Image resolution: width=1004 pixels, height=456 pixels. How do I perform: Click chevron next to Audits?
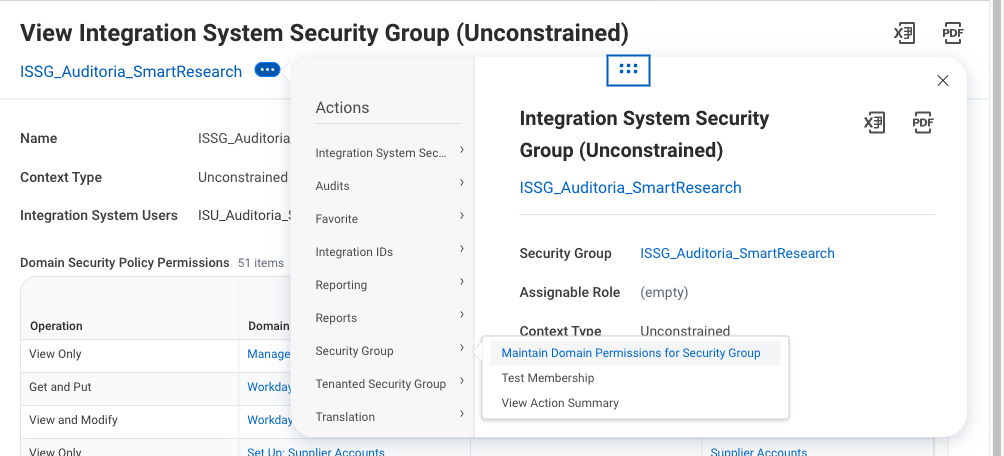pos(462,183)
